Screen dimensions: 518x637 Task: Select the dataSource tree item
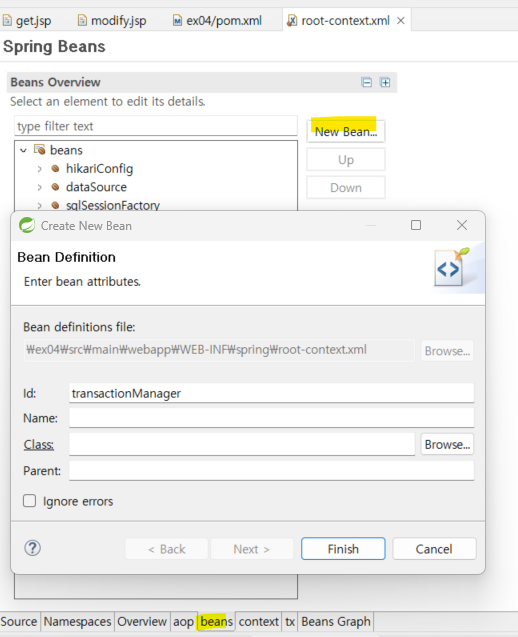[96, 187]
